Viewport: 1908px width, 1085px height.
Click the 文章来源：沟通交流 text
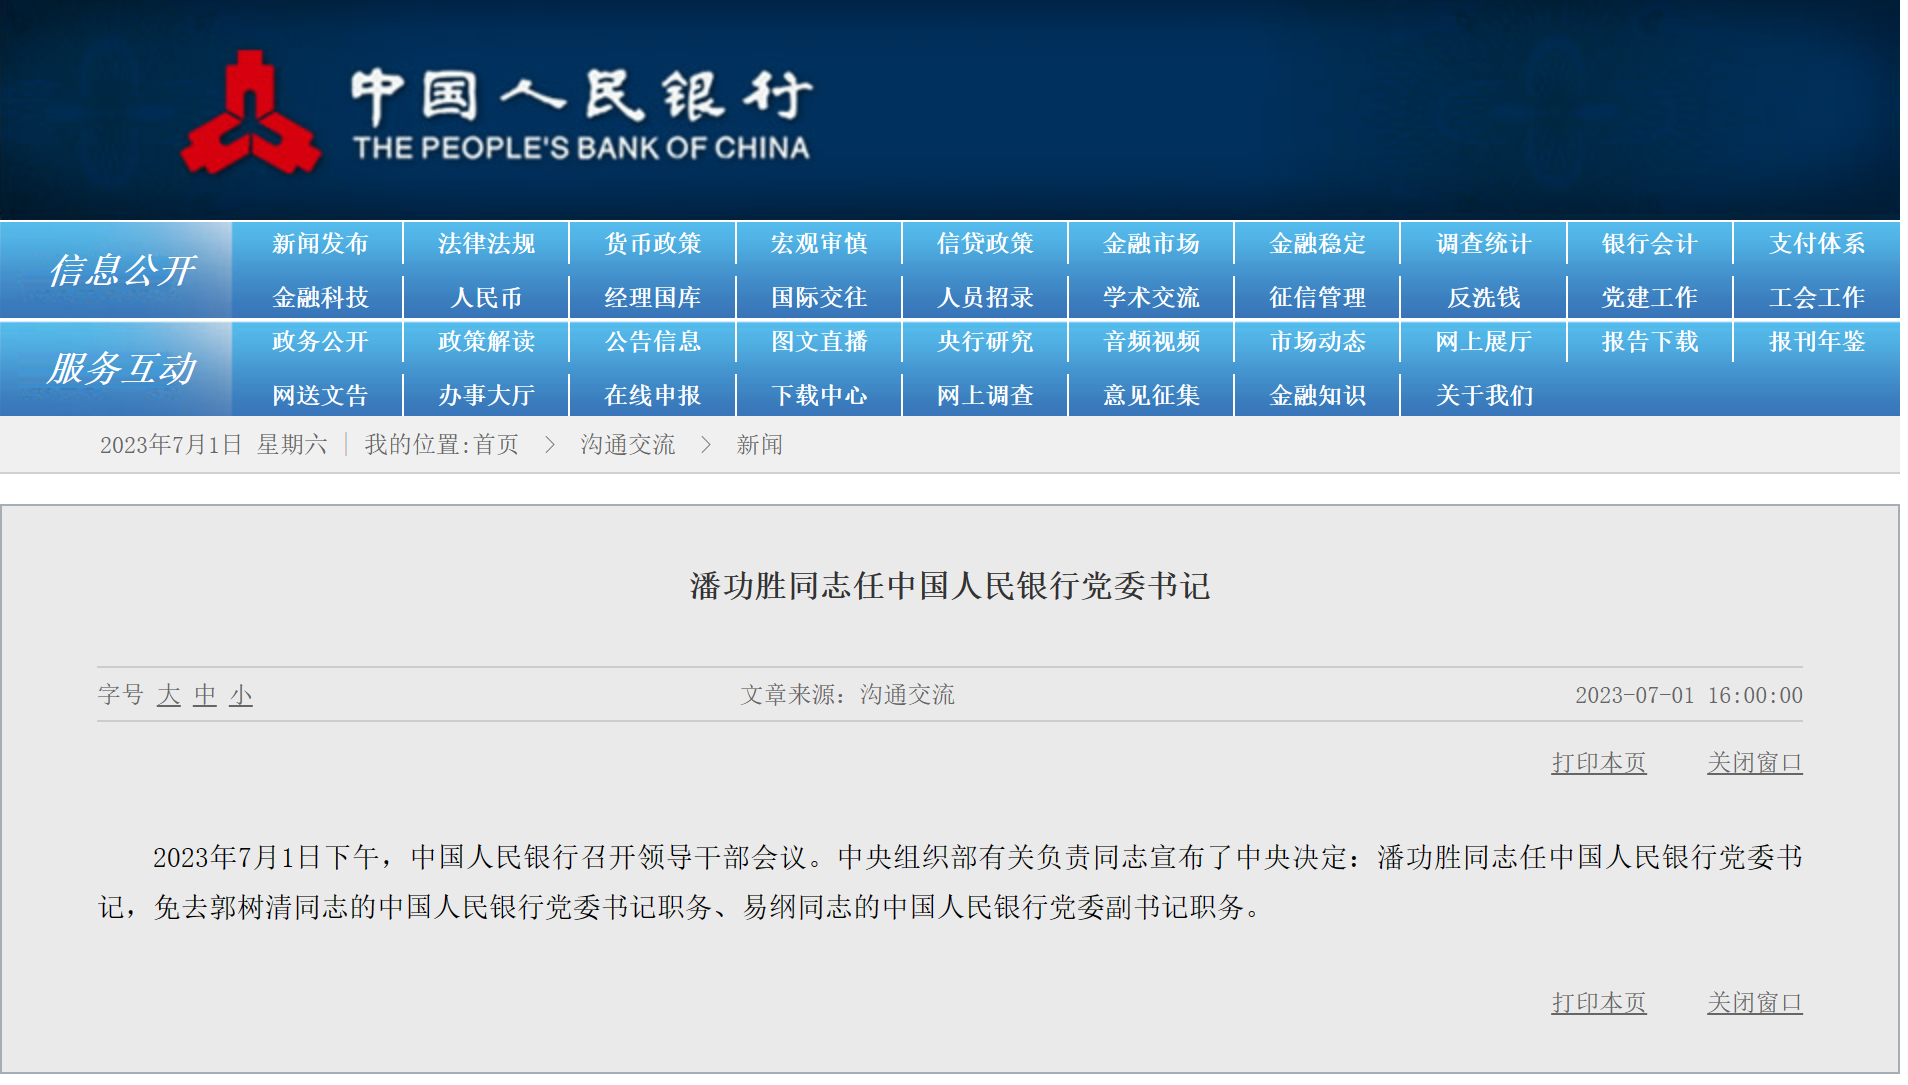[847, 695]
